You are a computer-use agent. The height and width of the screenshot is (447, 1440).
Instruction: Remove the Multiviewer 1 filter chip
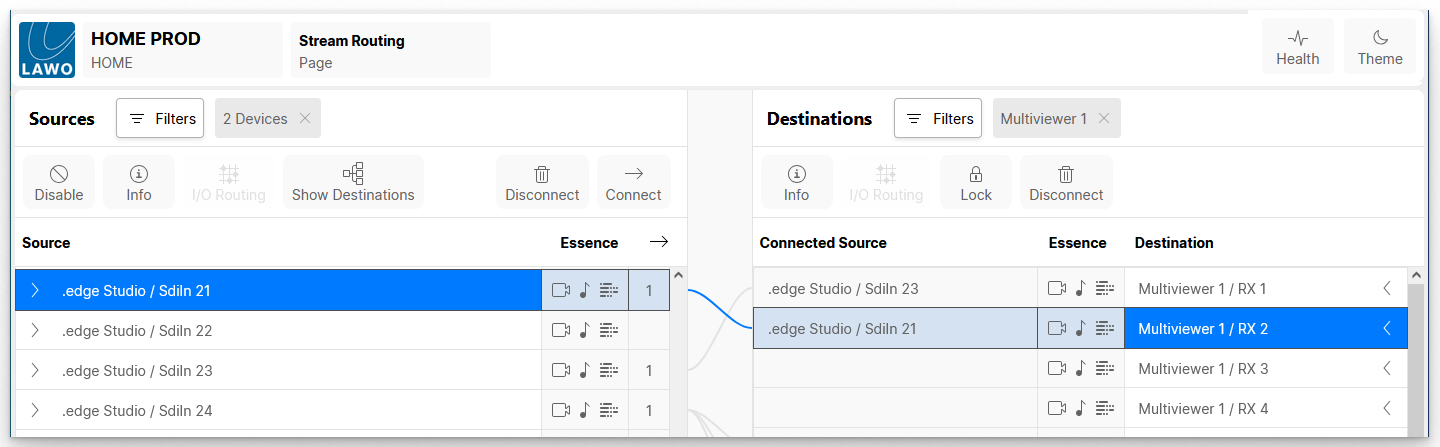coord(1104,119)
